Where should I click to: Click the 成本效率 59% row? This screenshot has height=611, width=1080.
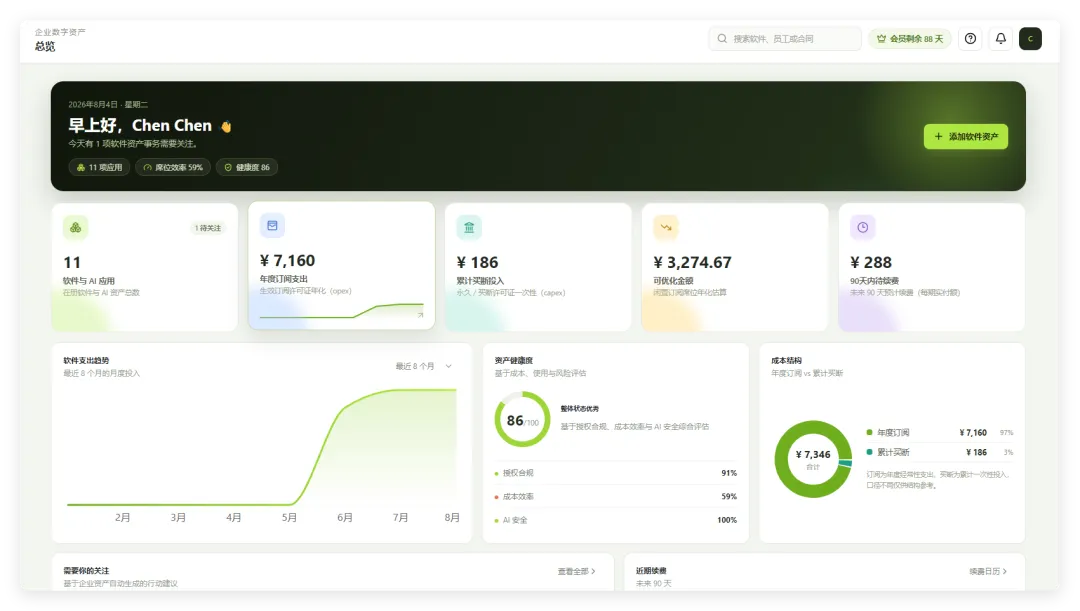616,497
